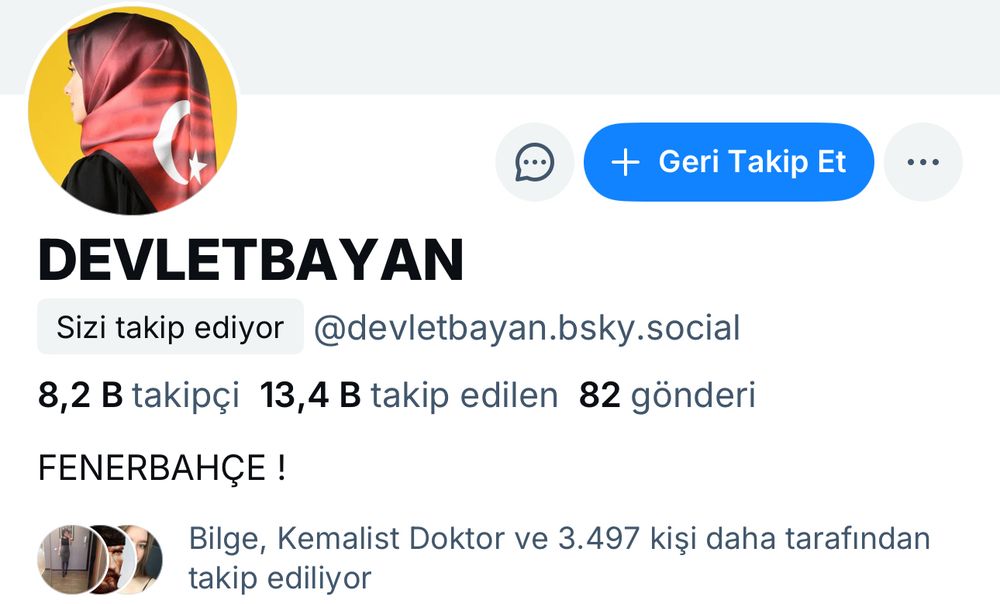View the 8,2 B takipçi followers list
Image resolution: width=1000 pixels, height=604 pixels.
pyautogui.click(x=138, y=395)
